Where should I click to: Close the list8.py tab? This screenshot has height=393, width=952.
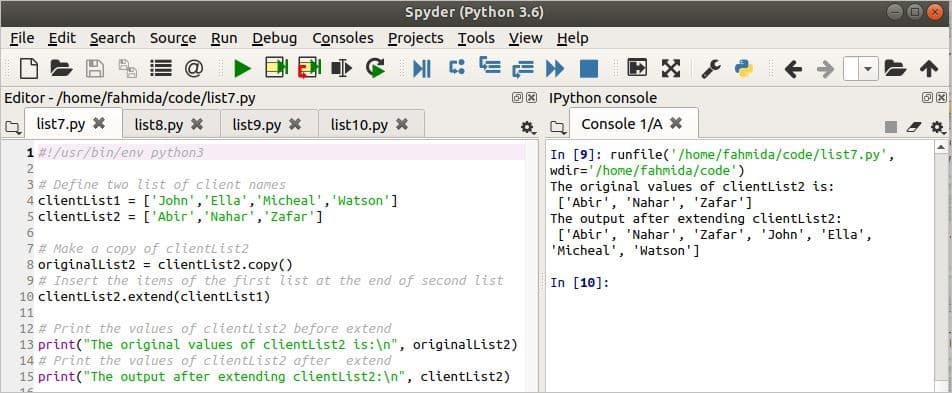[197, 124]
